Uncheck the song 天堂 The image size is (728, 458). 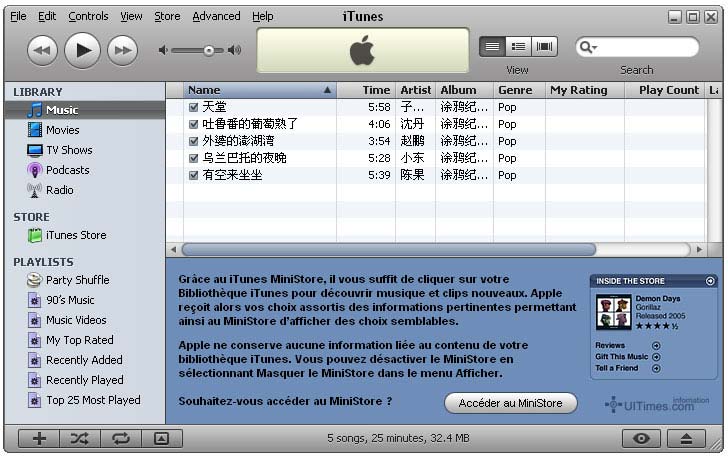click(194, 107)
